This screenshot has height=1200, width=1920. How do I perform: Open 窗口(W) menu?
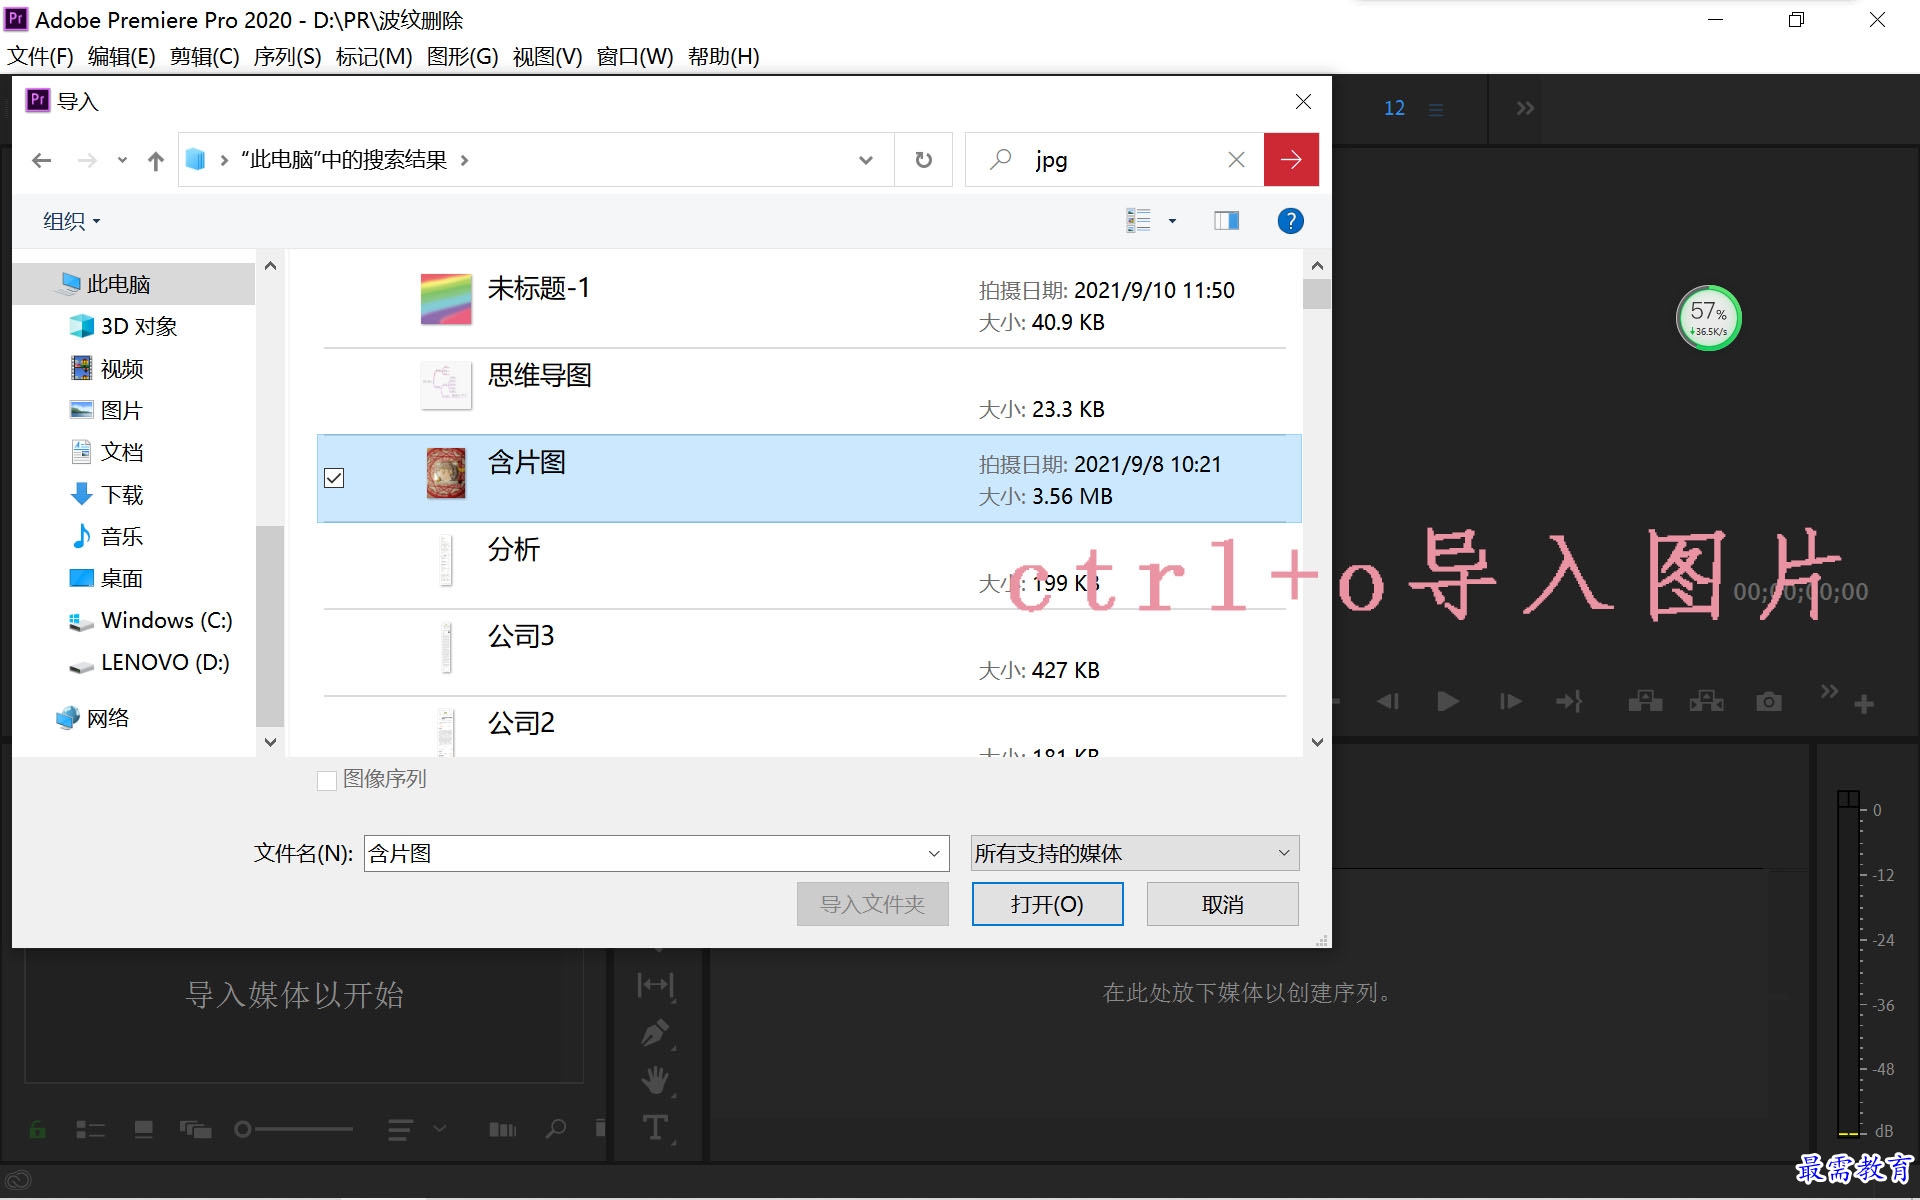click(x=635, y=57)
